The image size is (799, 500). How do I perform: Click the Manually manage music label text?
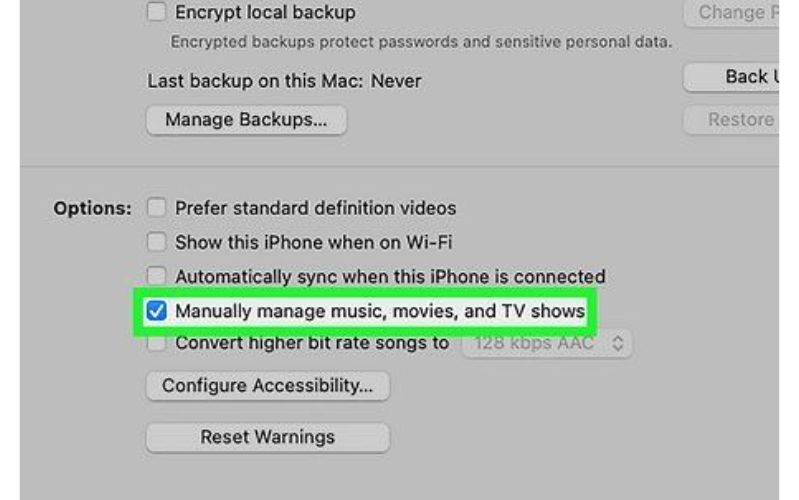pos(380,311)
